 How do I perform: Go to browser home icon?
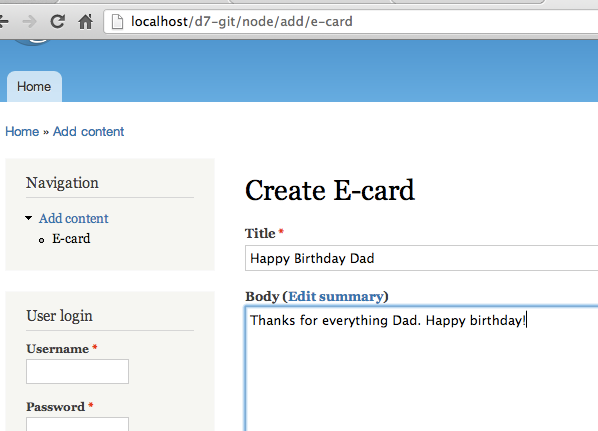click(85, 21)
